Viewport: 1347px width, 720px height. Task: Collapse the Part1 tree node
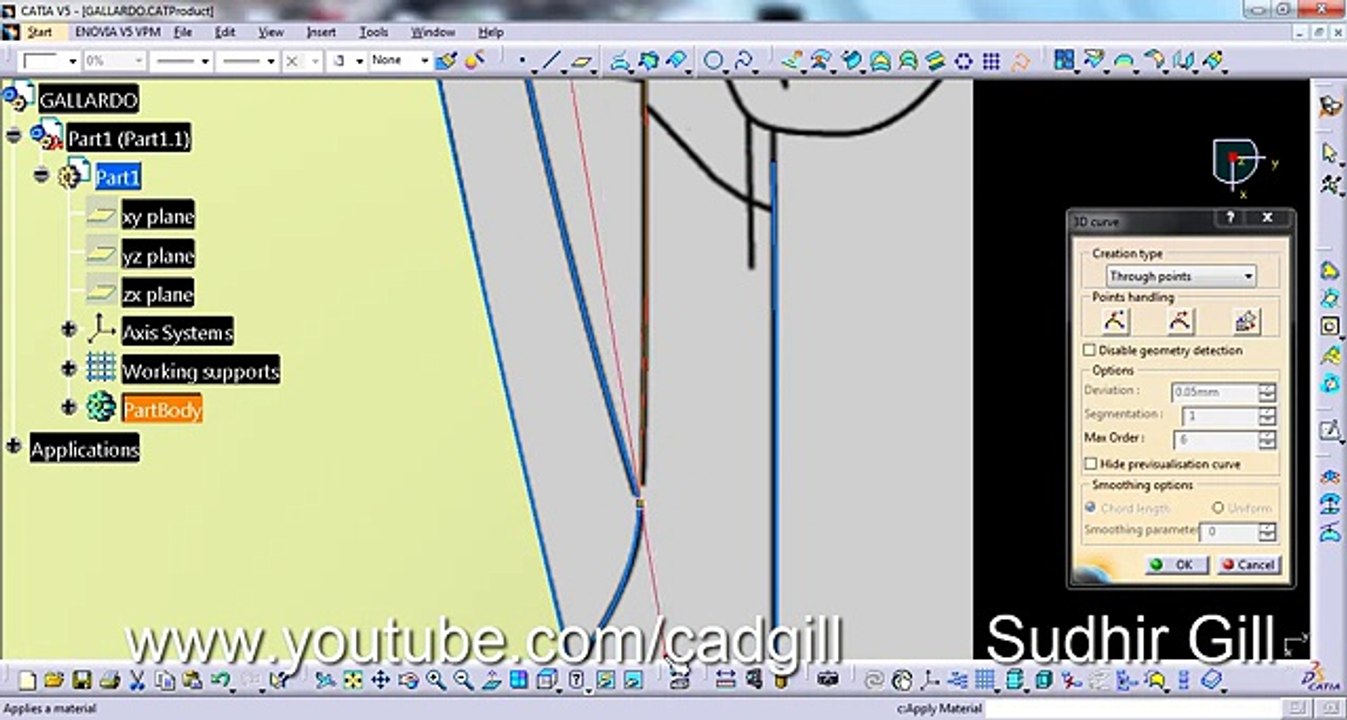click(41, 175)
